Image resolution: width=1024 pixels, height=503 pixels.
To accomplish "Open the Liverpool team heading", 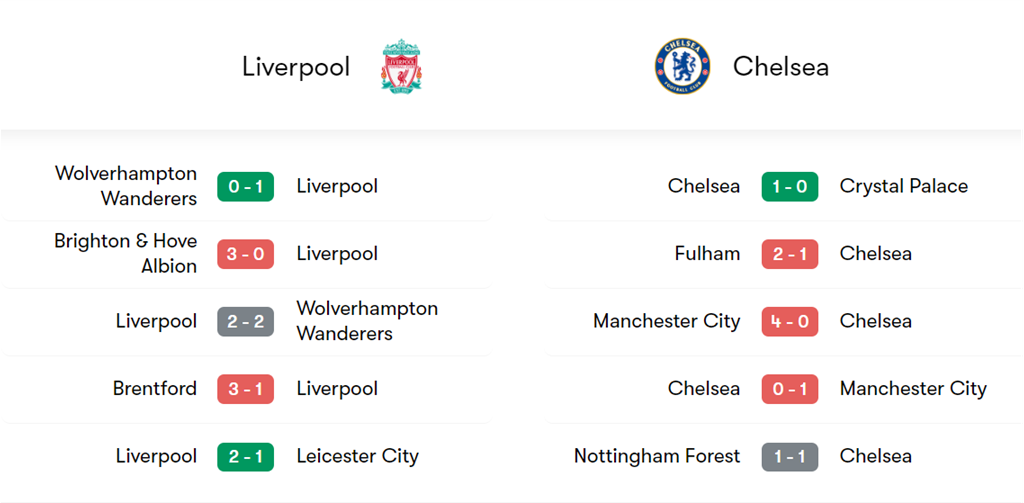I will point(296,67).
